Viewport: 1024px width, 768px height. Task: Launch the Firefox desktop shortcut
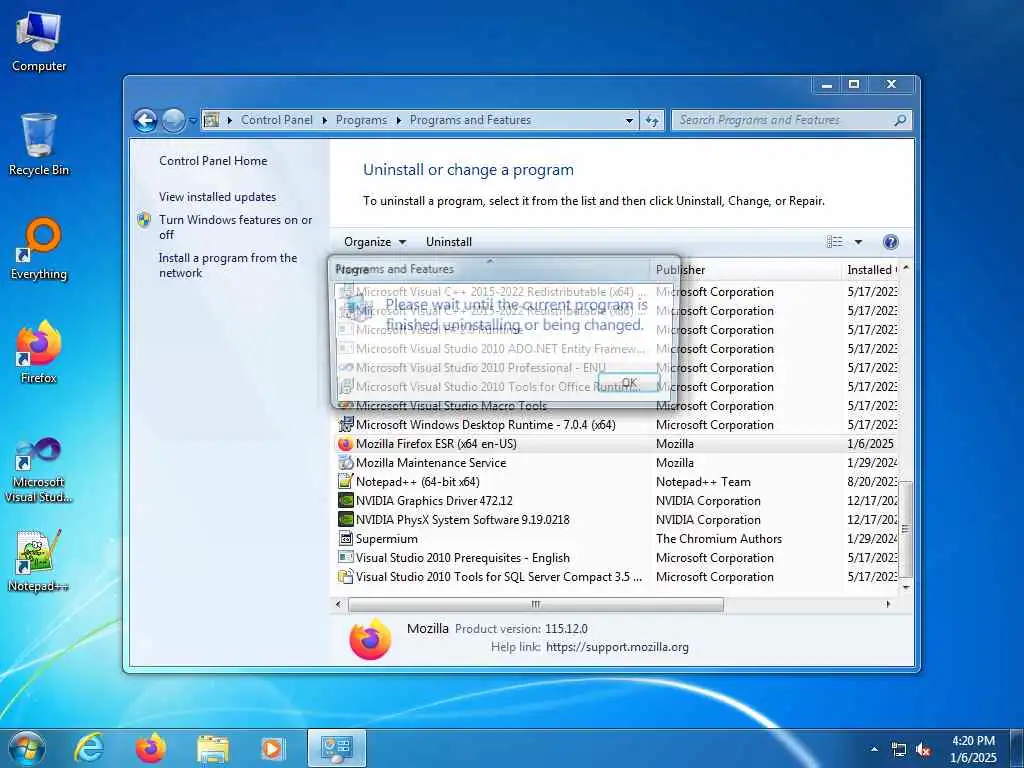pos(39,351)
